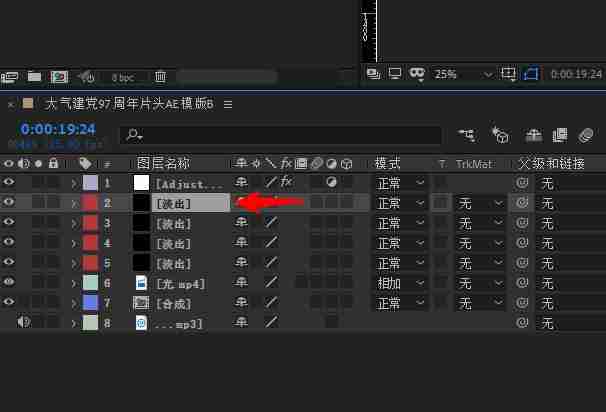This screenshot has width=606, height=412.
Task: Toggle fx effects switch on layer 1
Action: pyautogui.click(x=286, y=181)
